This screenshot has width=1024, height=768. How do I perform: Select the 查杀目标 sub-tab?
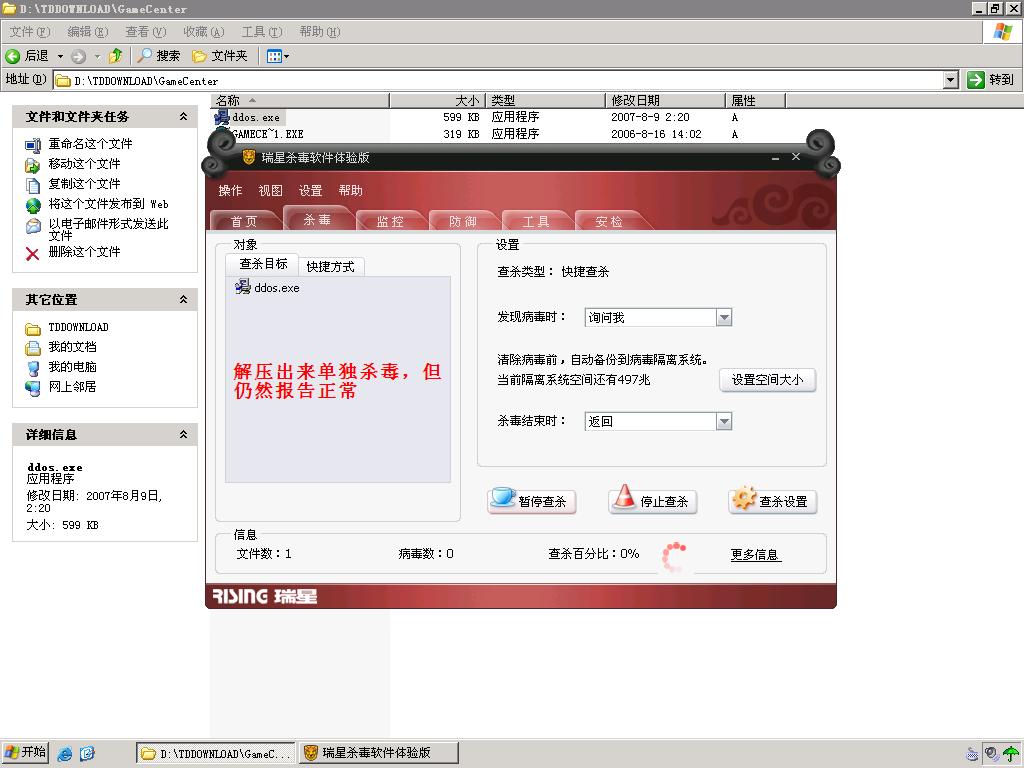[263, 264]
